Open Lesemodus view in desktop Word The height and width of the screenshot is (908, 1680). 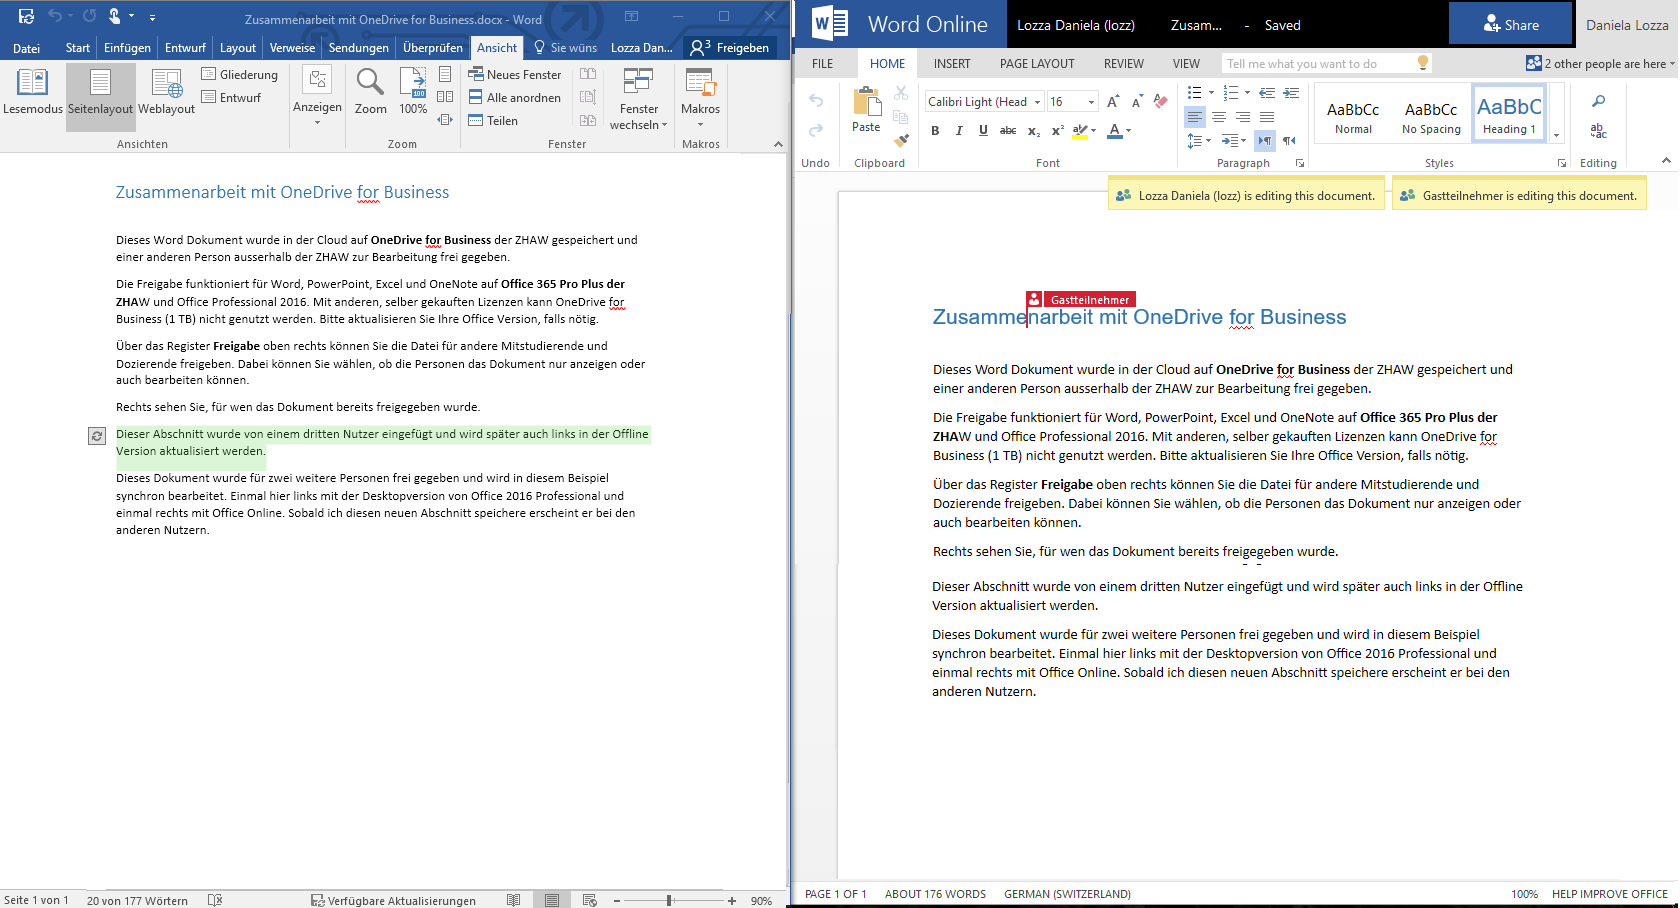click(x=33, y=92)
